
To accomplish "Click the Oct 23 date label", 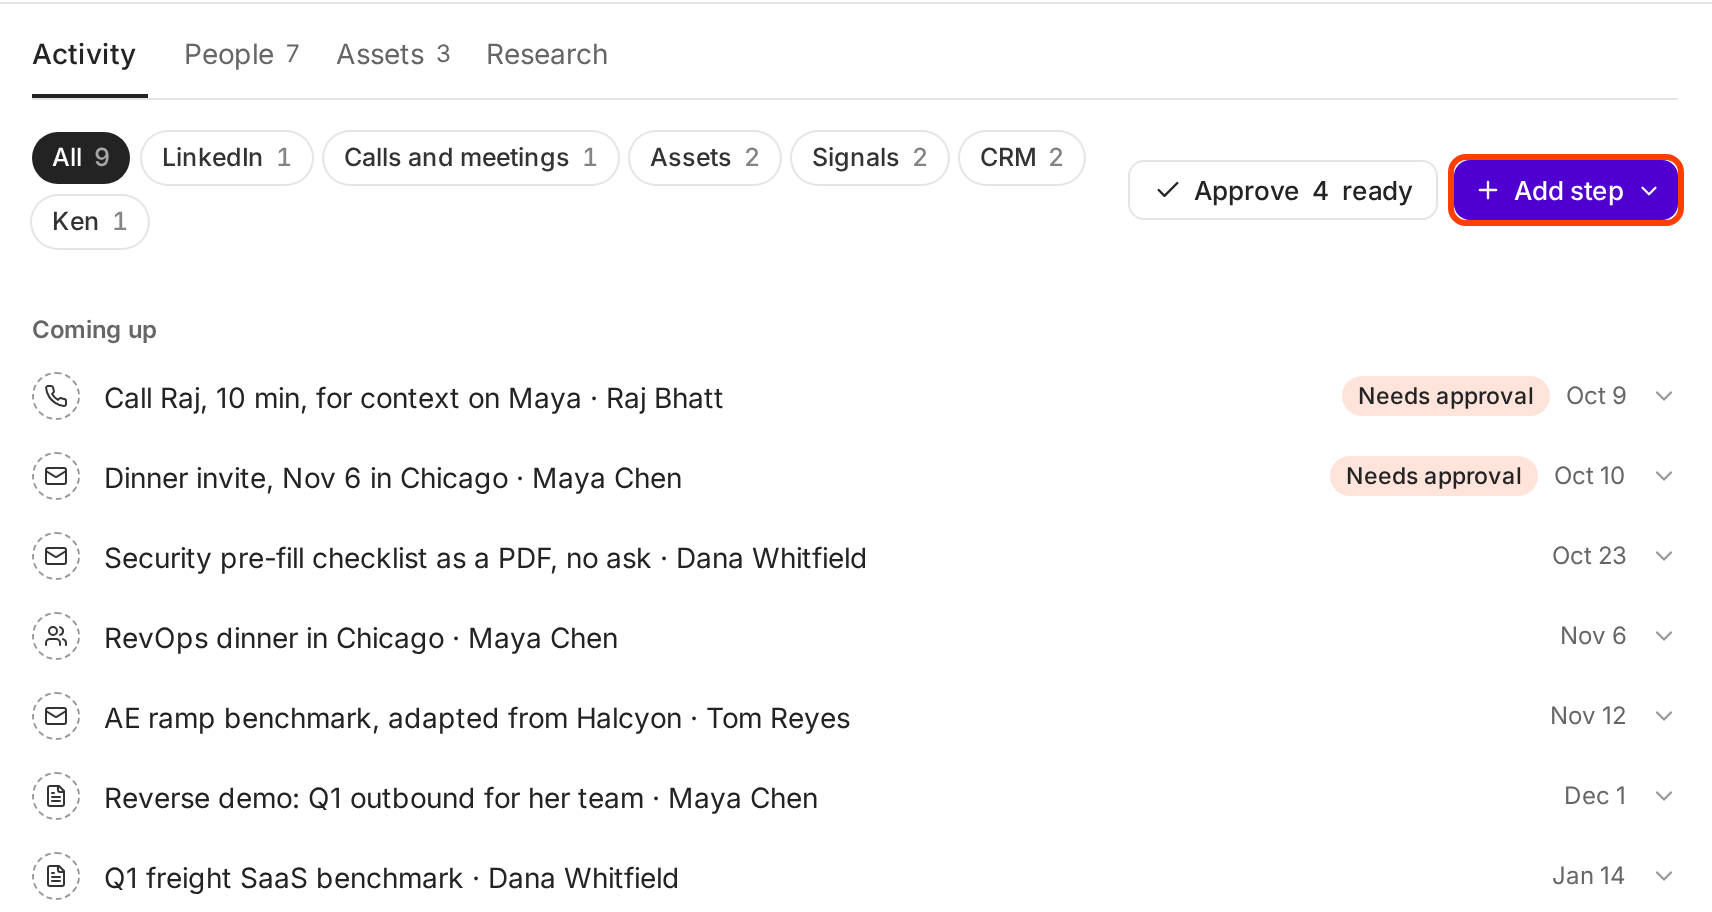I will [1589, 556].
